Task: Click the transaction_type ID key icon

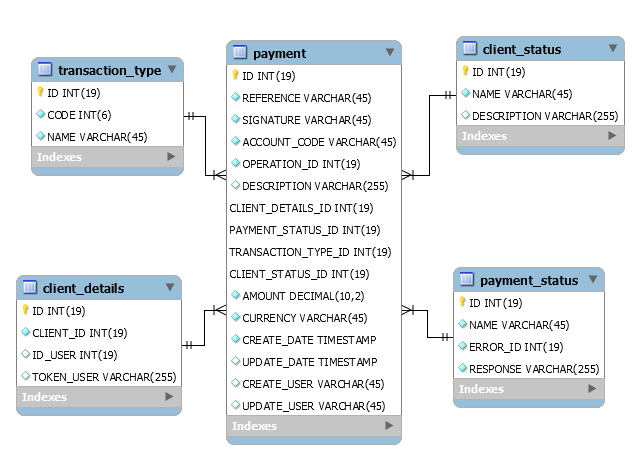Action: [x=40, y=92]
